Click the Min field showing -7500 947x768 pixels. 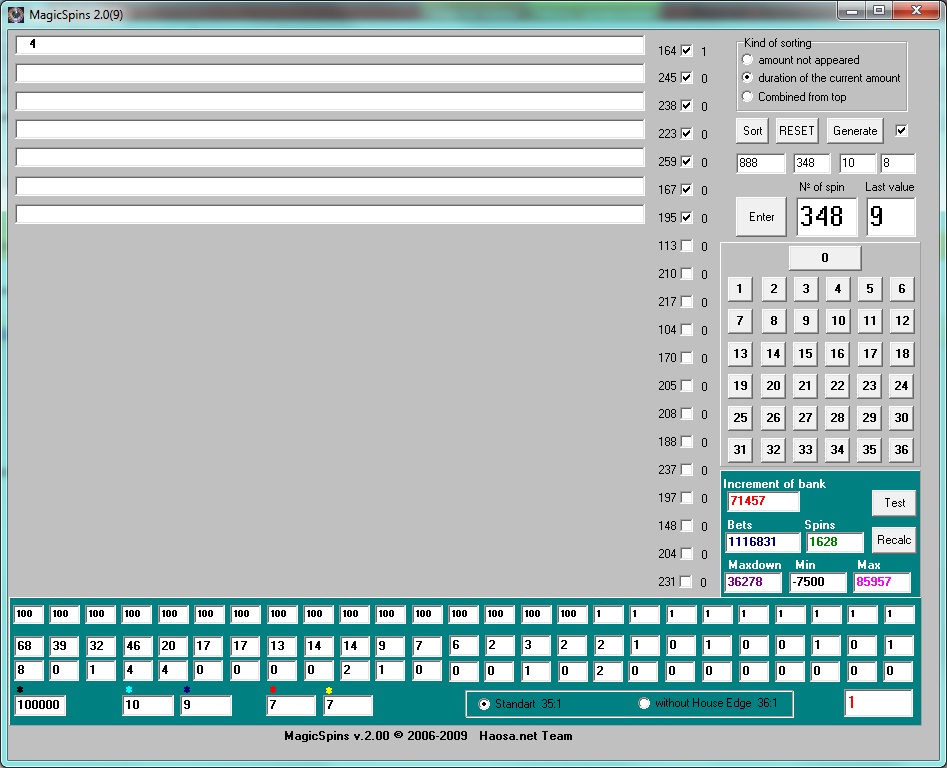(x=818, y=582)
